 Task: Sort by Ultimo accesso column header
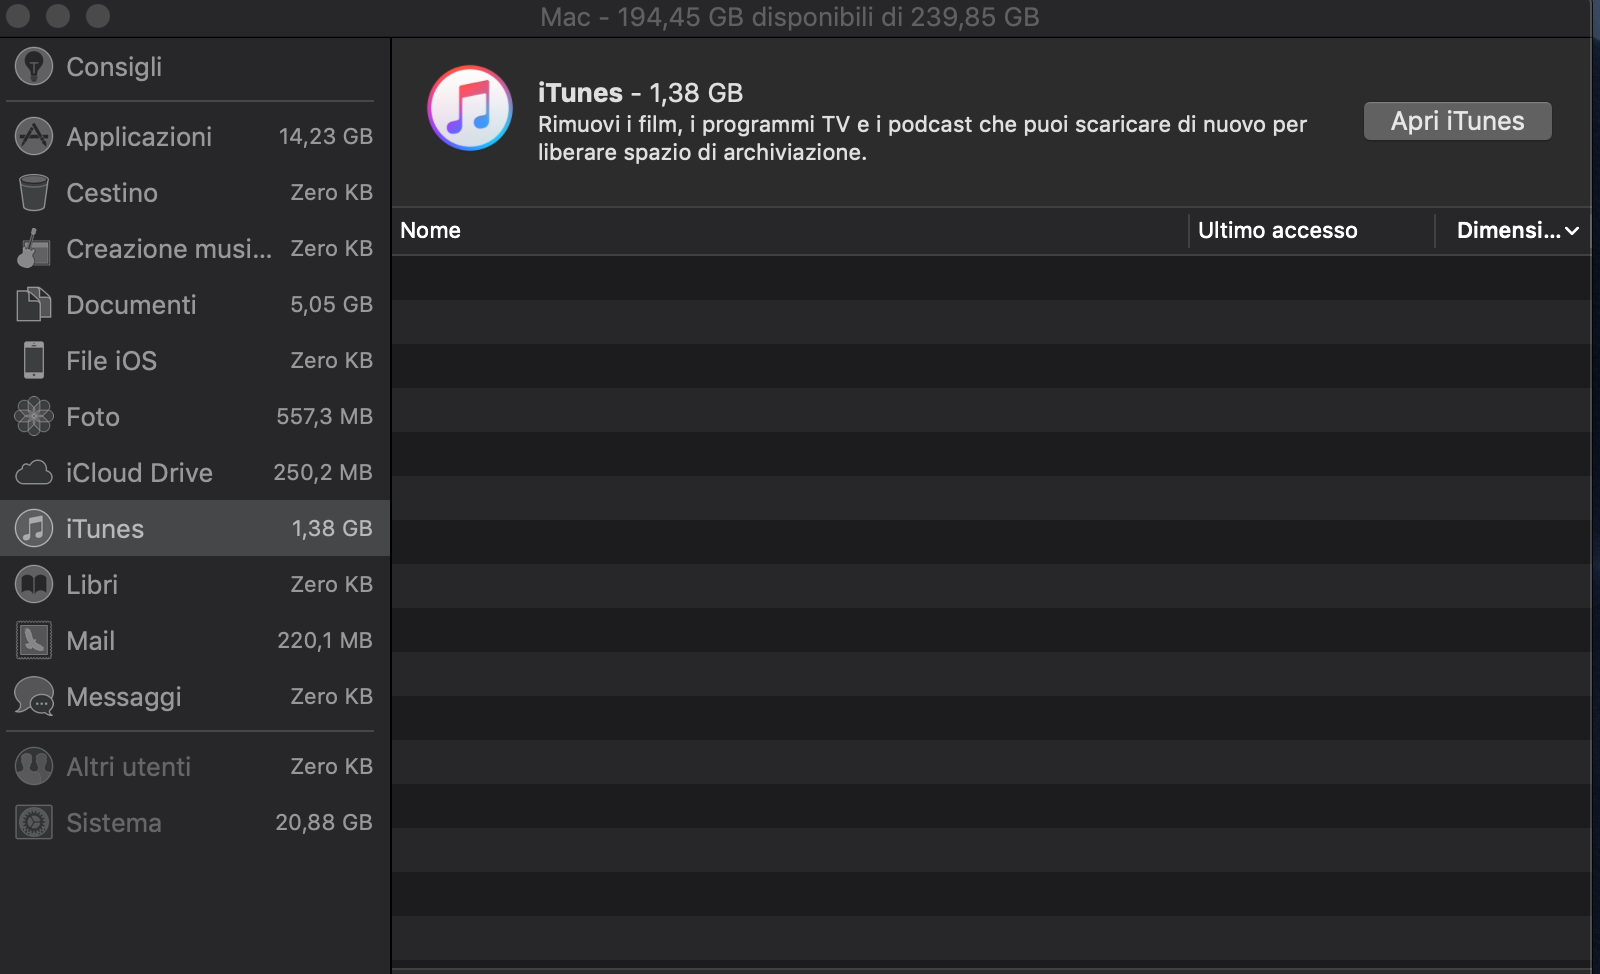[x=1311, y=231]
